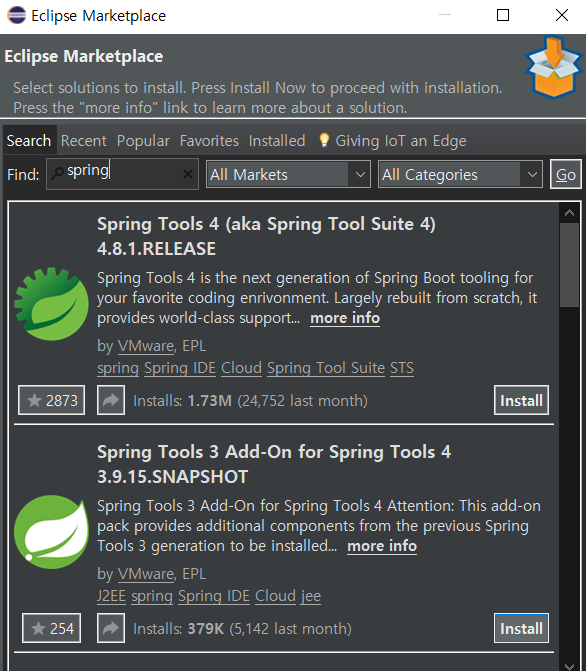Click the lightbulb icon beside Giving IoT an Edge

coord(324,140)
